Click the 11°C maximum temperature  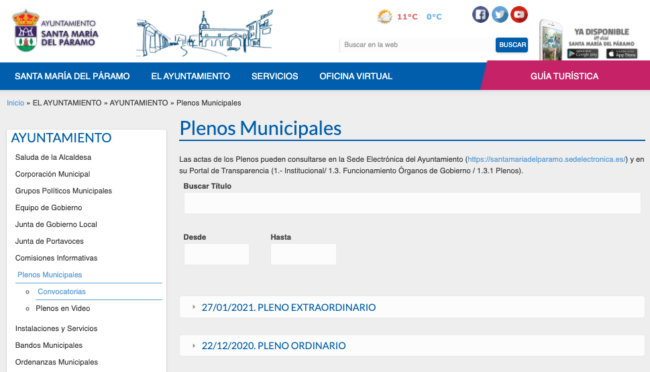(x=407, y=17)
